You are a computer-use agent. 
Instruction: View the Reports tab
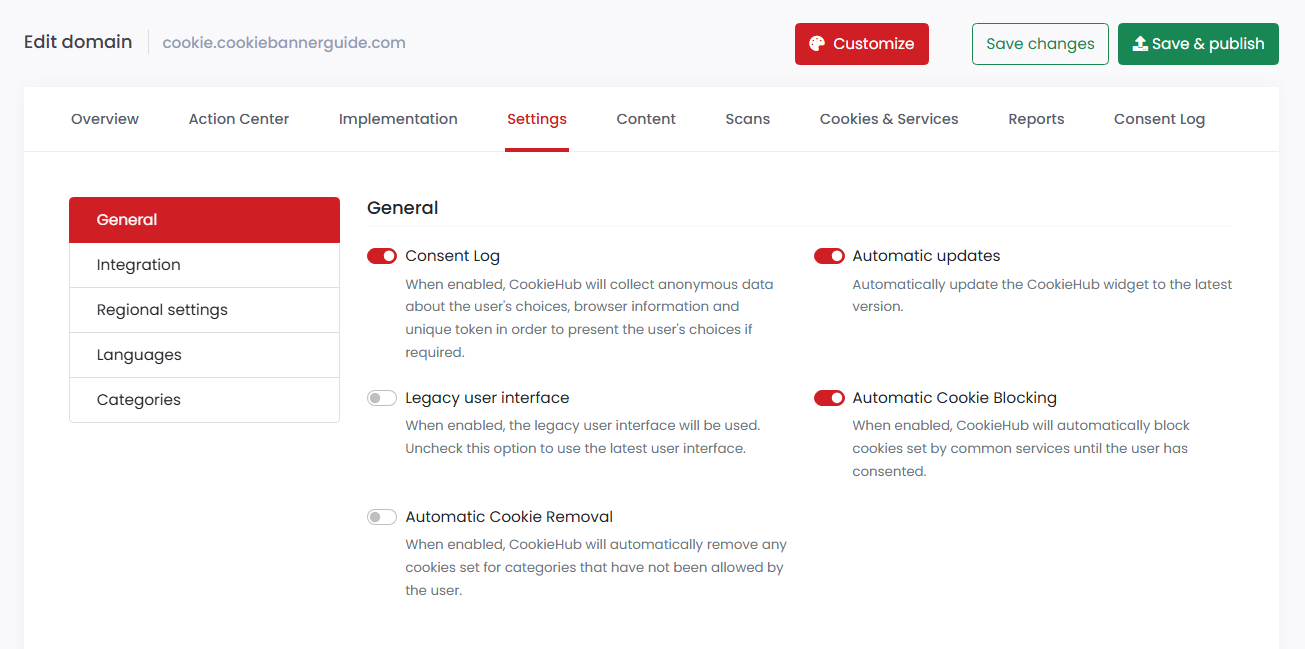click(1036, 119)
